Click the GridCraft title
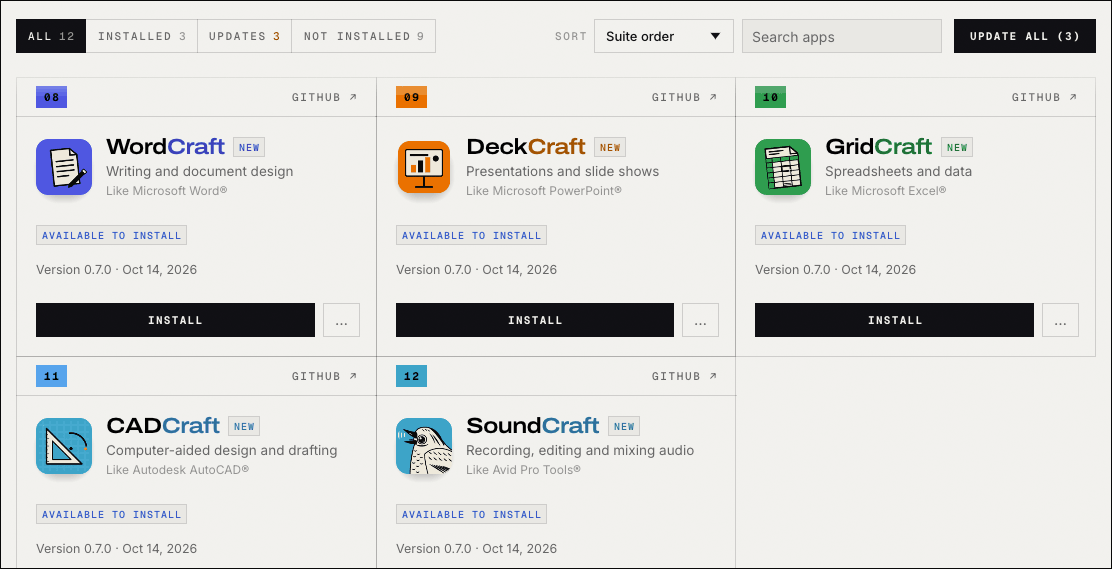 click(x=879, y=147)
